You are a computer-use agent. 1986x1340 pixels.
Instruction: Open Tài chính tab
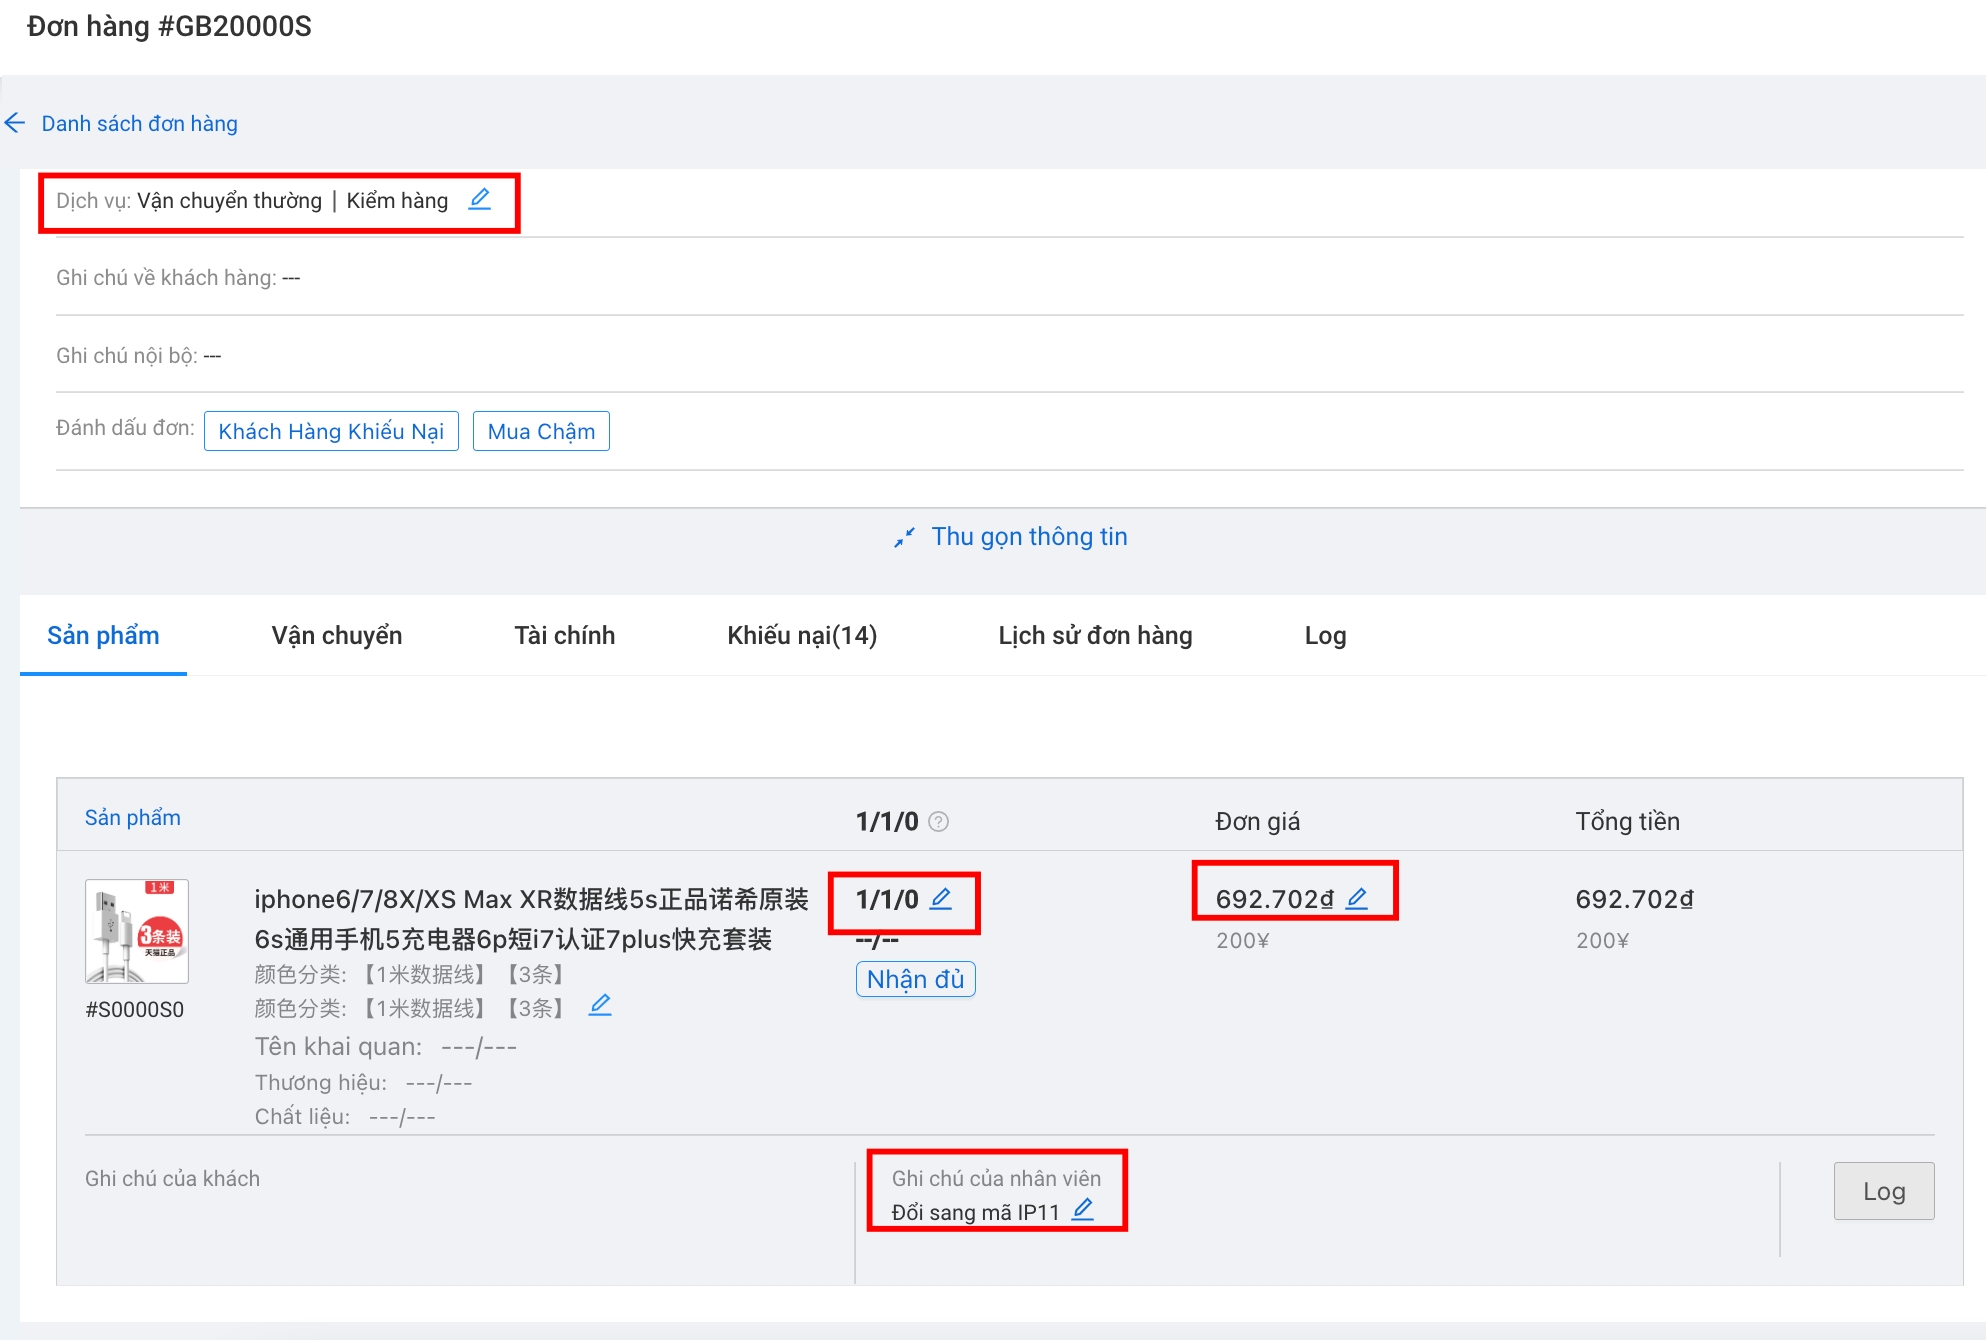[564, 635]
